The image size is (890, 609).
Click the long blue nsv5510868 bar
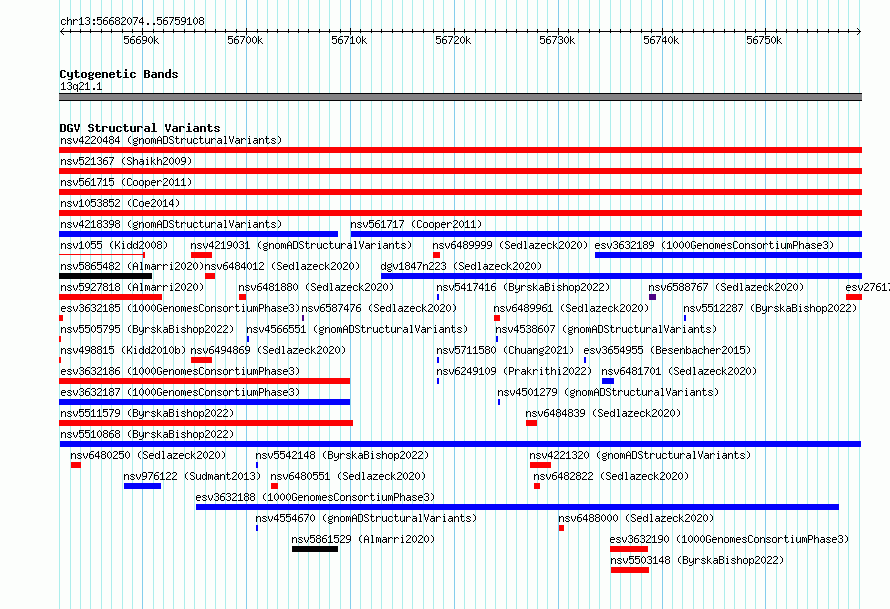pos(460,444)
